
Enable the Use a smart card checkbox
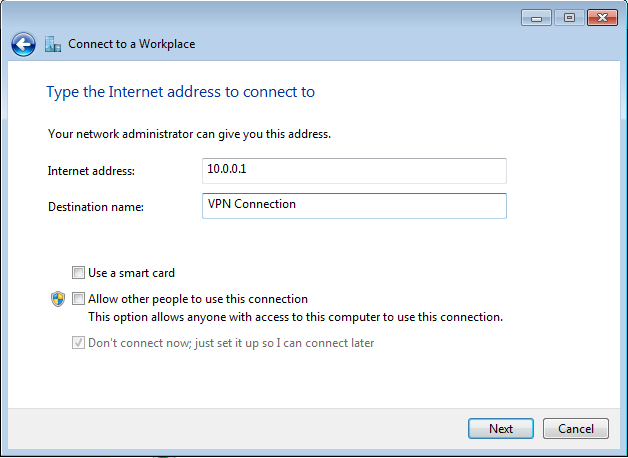[x=78, y=272]
